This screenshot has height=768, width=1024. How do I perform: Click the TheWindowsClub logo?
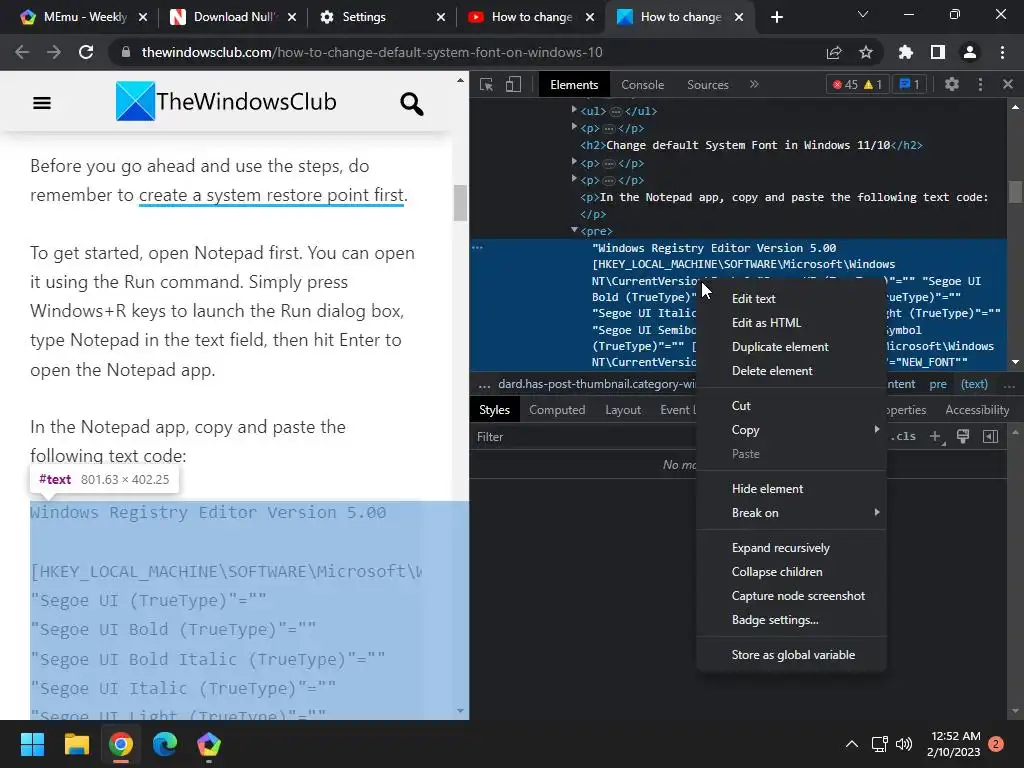226,101
